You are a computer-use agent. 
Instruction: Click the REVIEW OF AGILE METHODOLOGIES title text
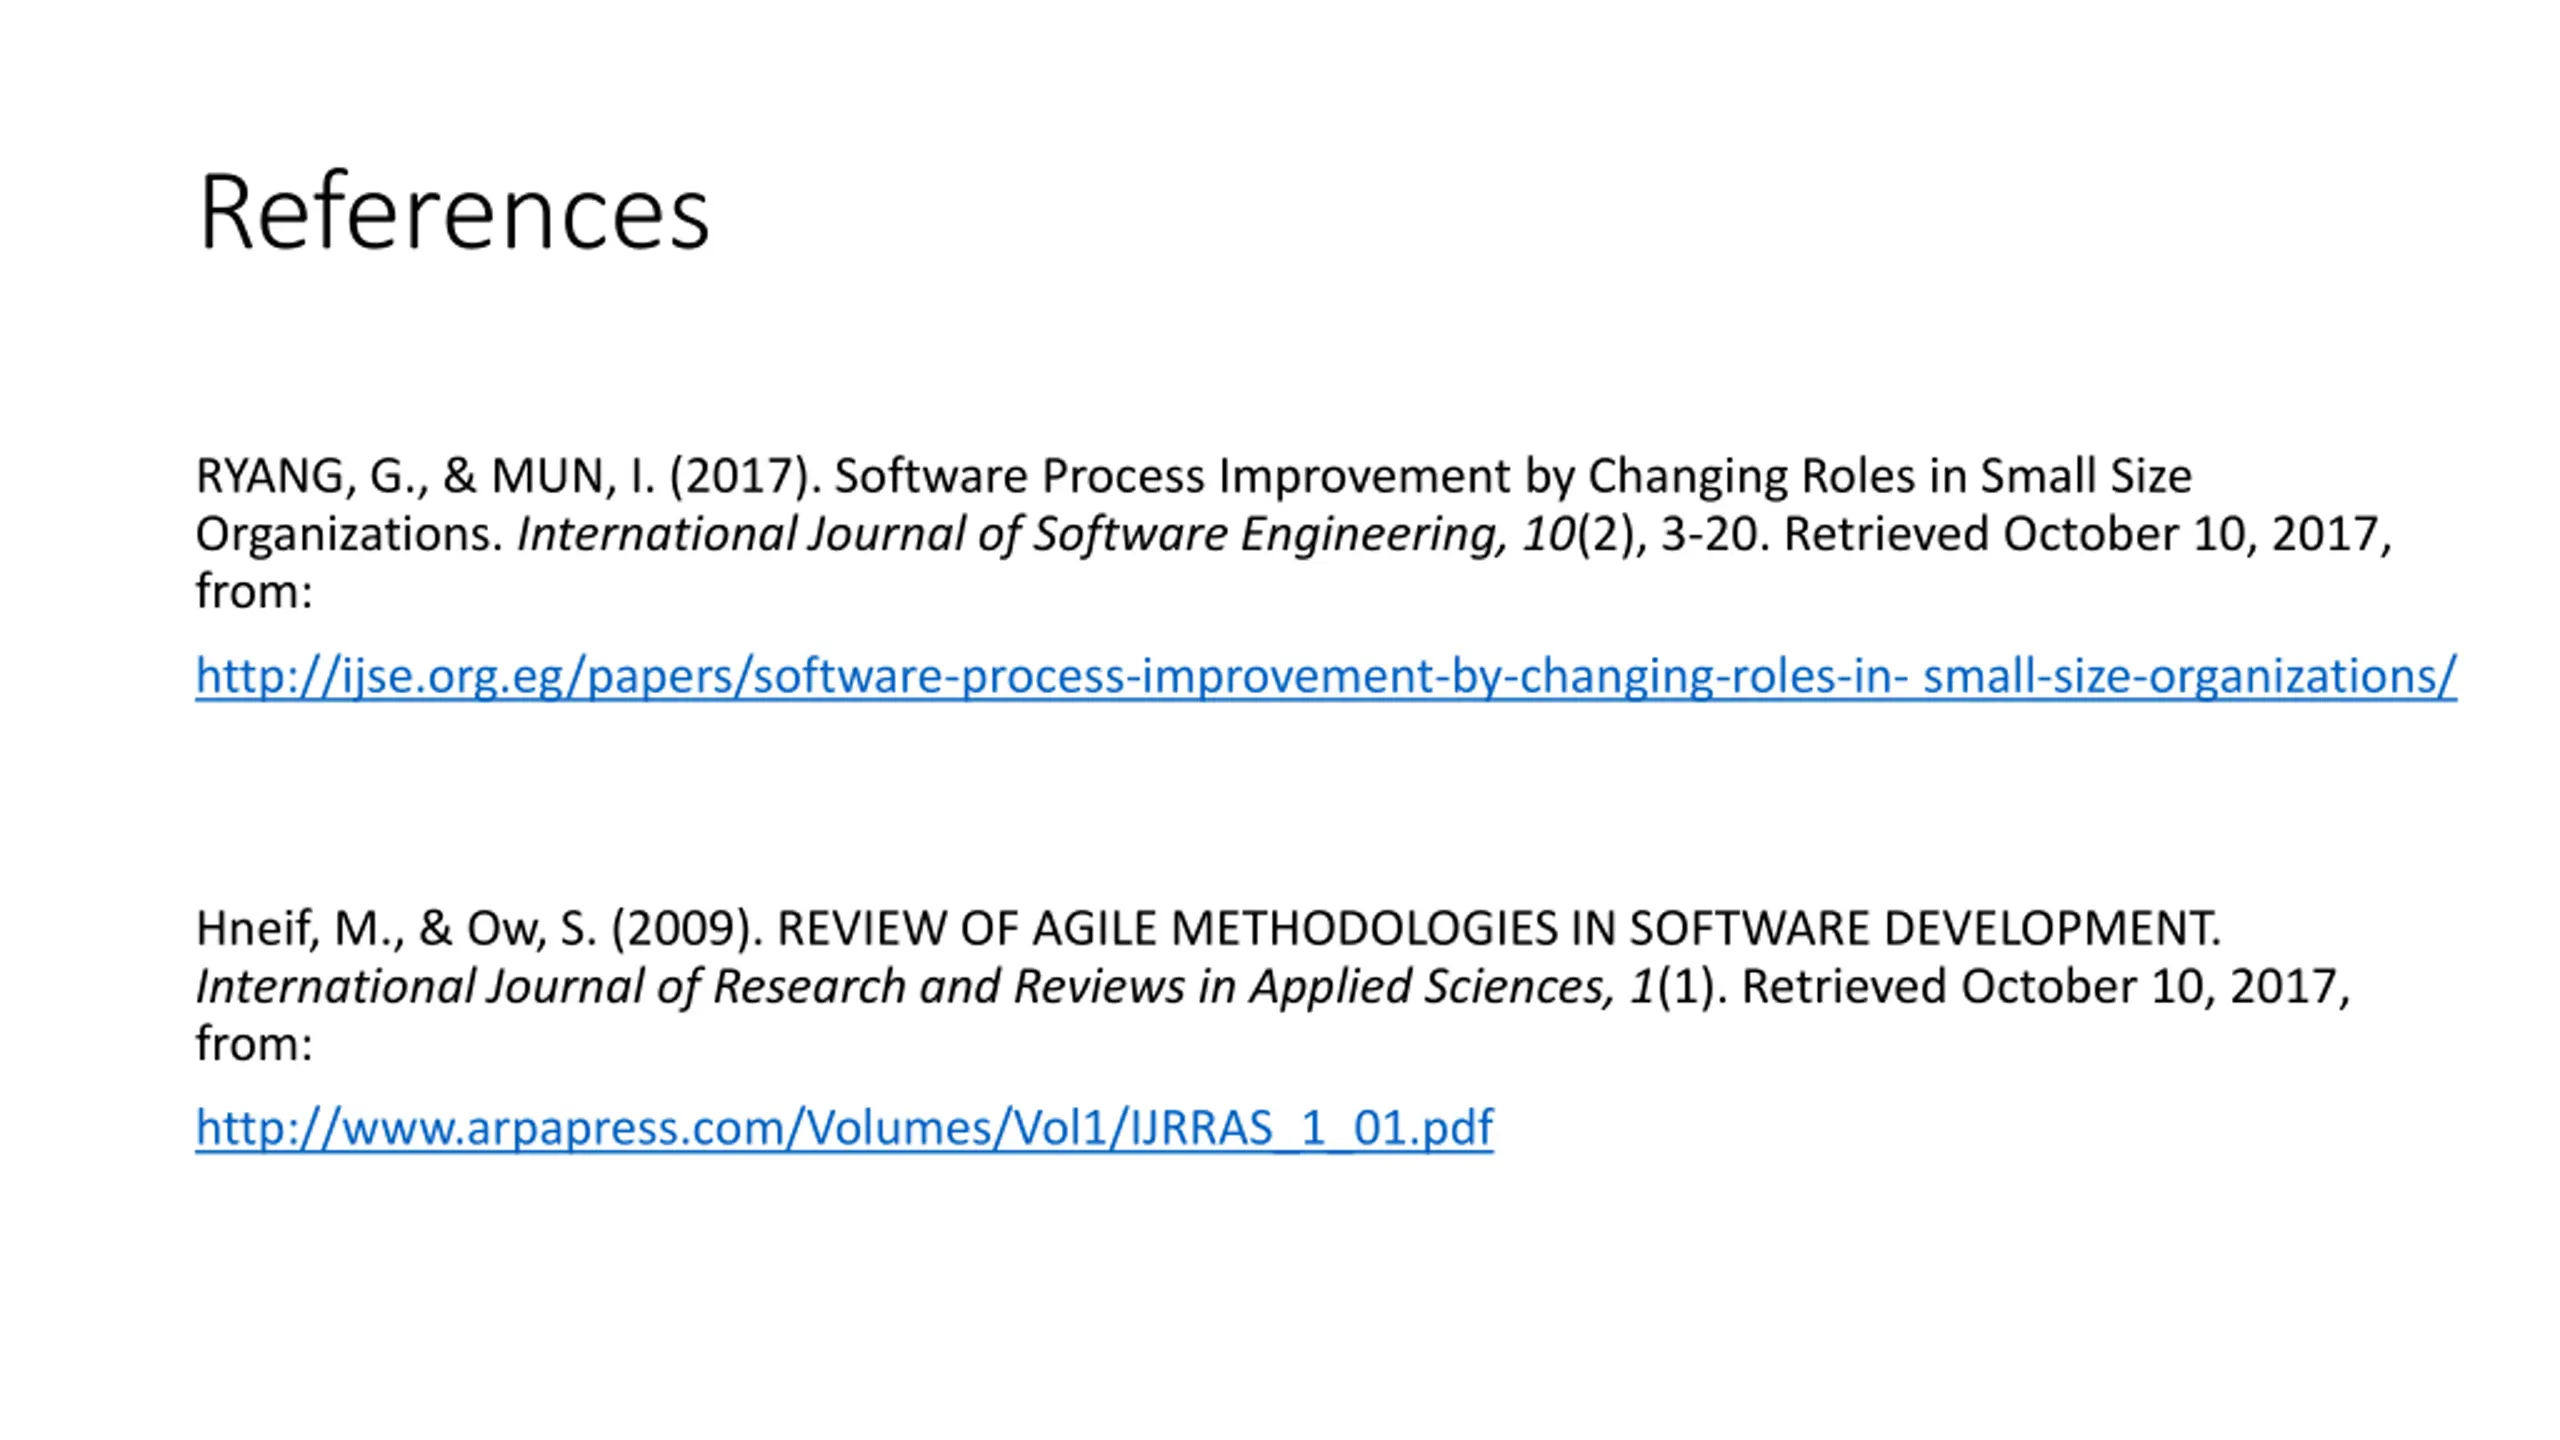[x=1498, y=929]
